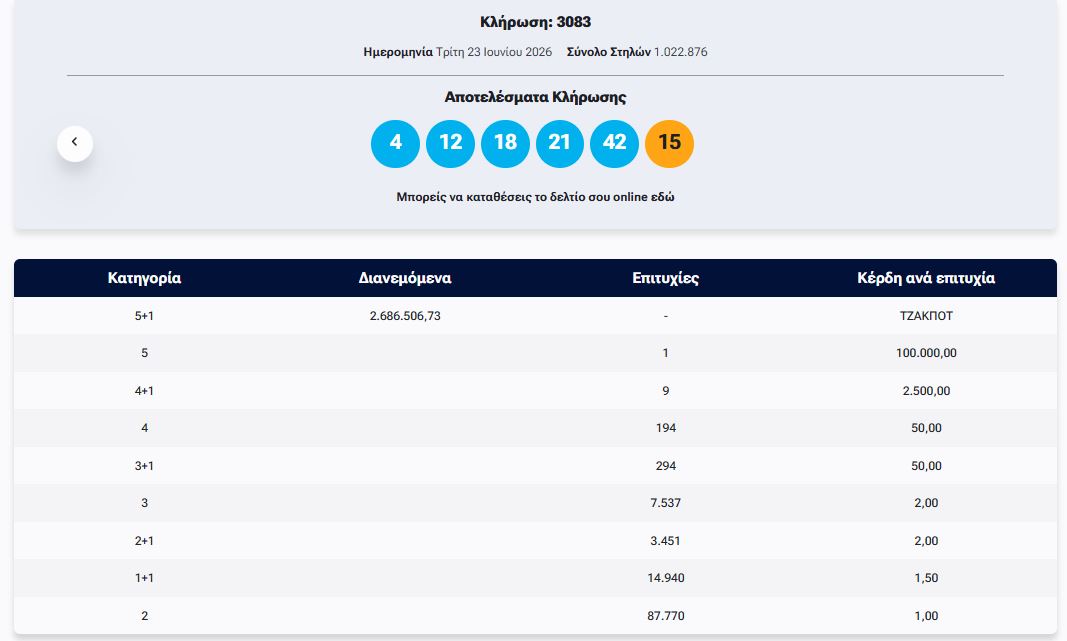This screenshot has width=1067, height=641.
Task: Click the 87.770 successes cell
Action: (666, 616)
